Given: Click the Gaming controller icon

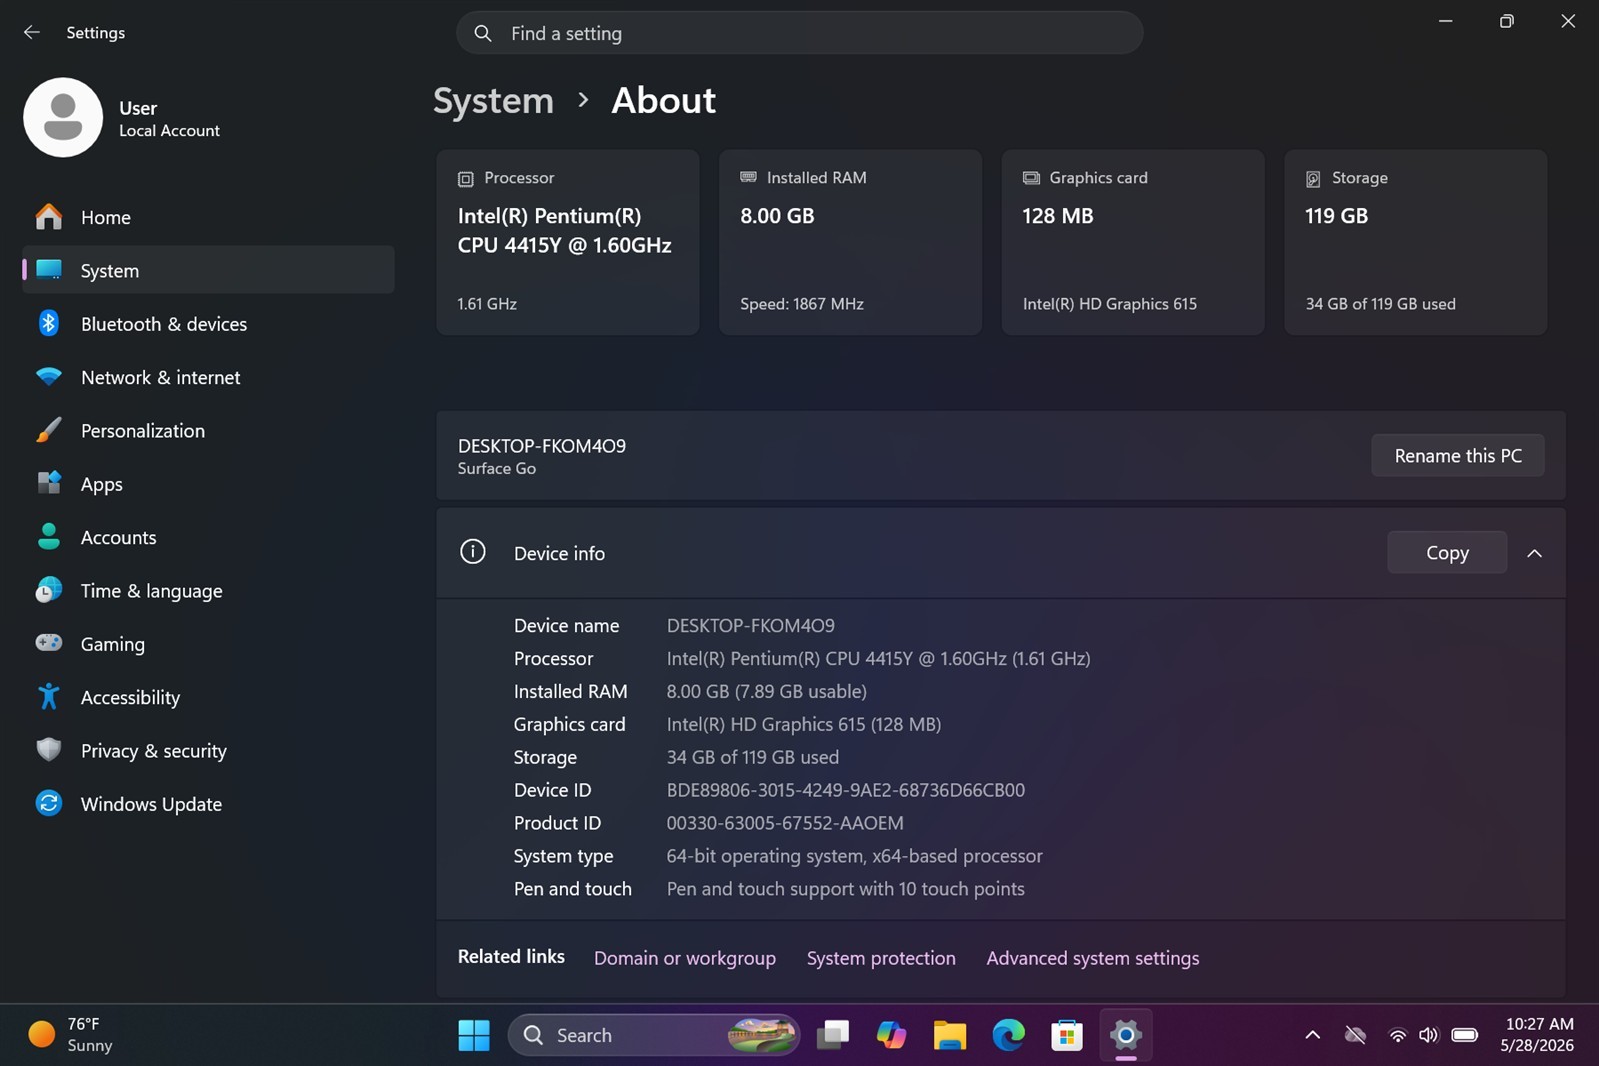Looking at the screenshot, I should click(x=48, y=643).
